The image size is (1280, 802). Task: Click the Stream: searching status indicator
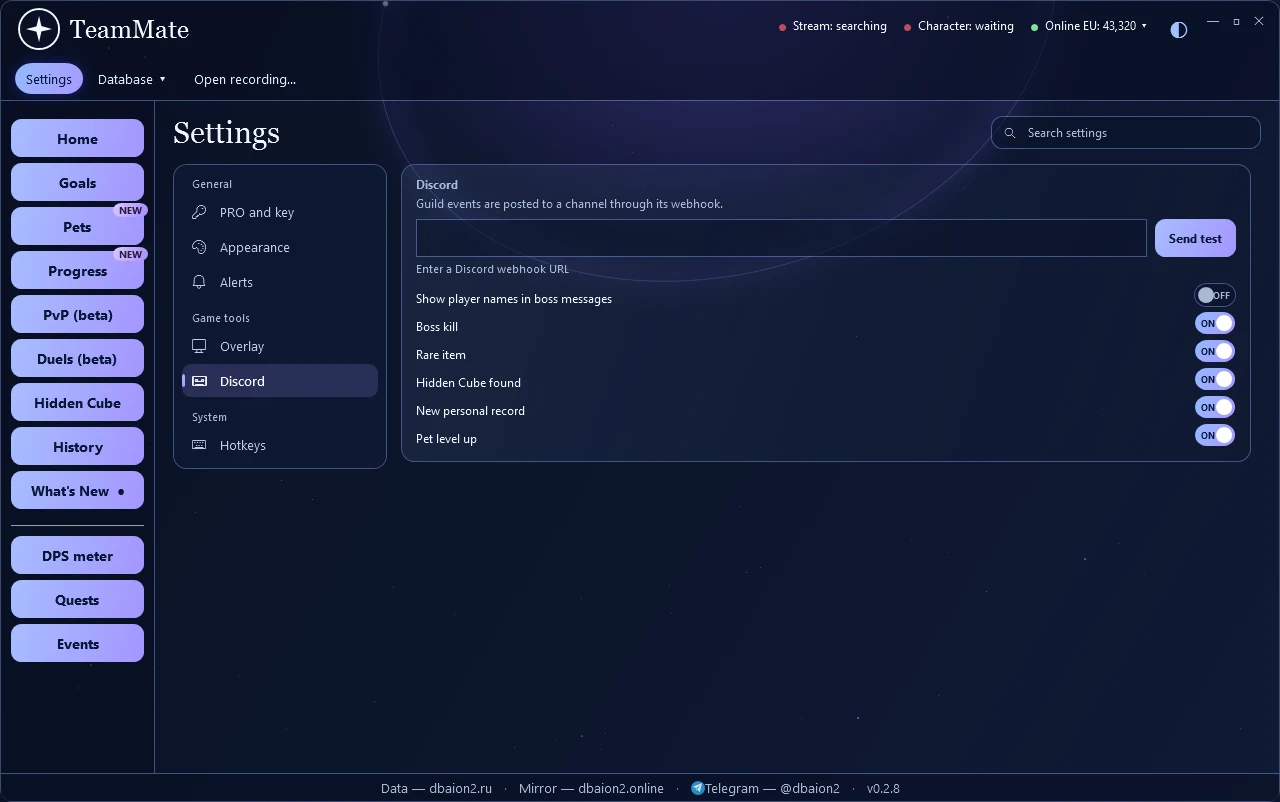833,26
